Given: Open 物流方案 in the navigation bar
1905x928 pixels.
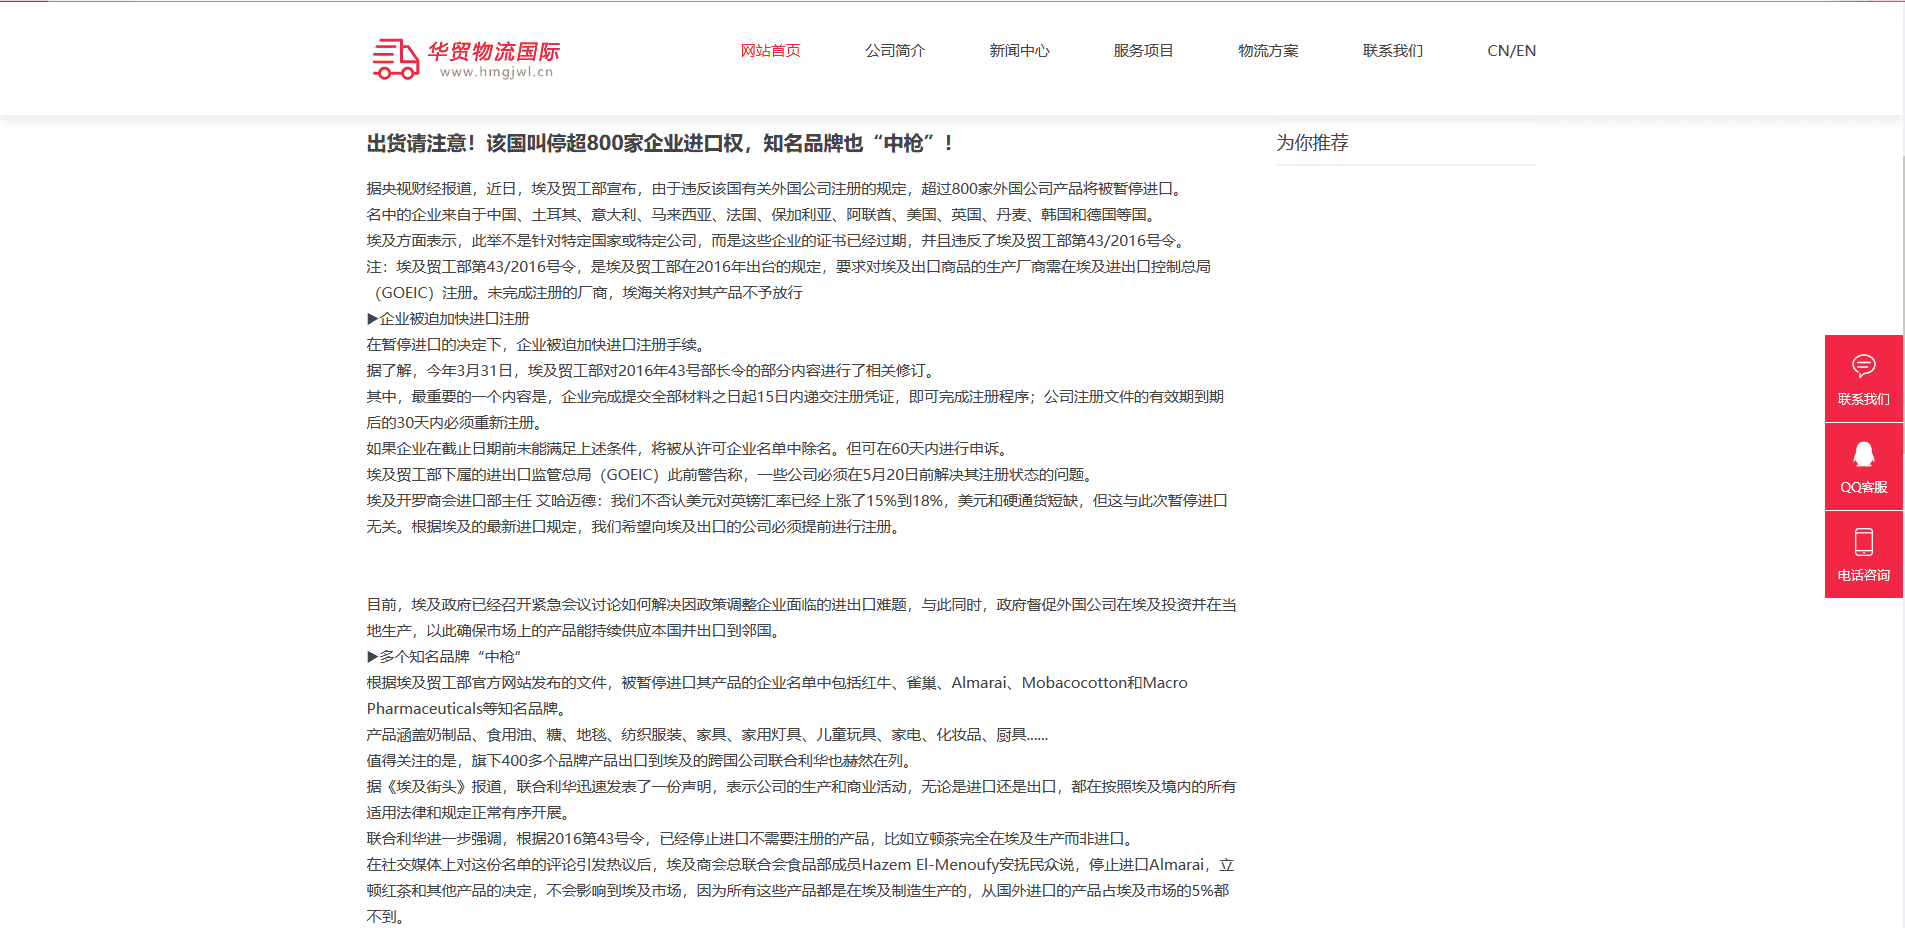Looking at the screenshot, I should pyautogui.click(x=1268, y=51).
